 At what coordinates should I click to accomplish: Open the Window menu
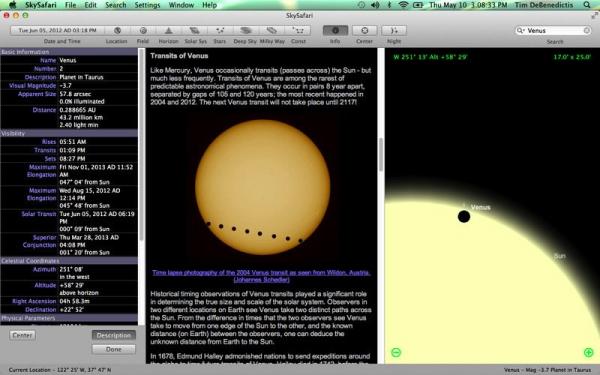tap(181, 5)
